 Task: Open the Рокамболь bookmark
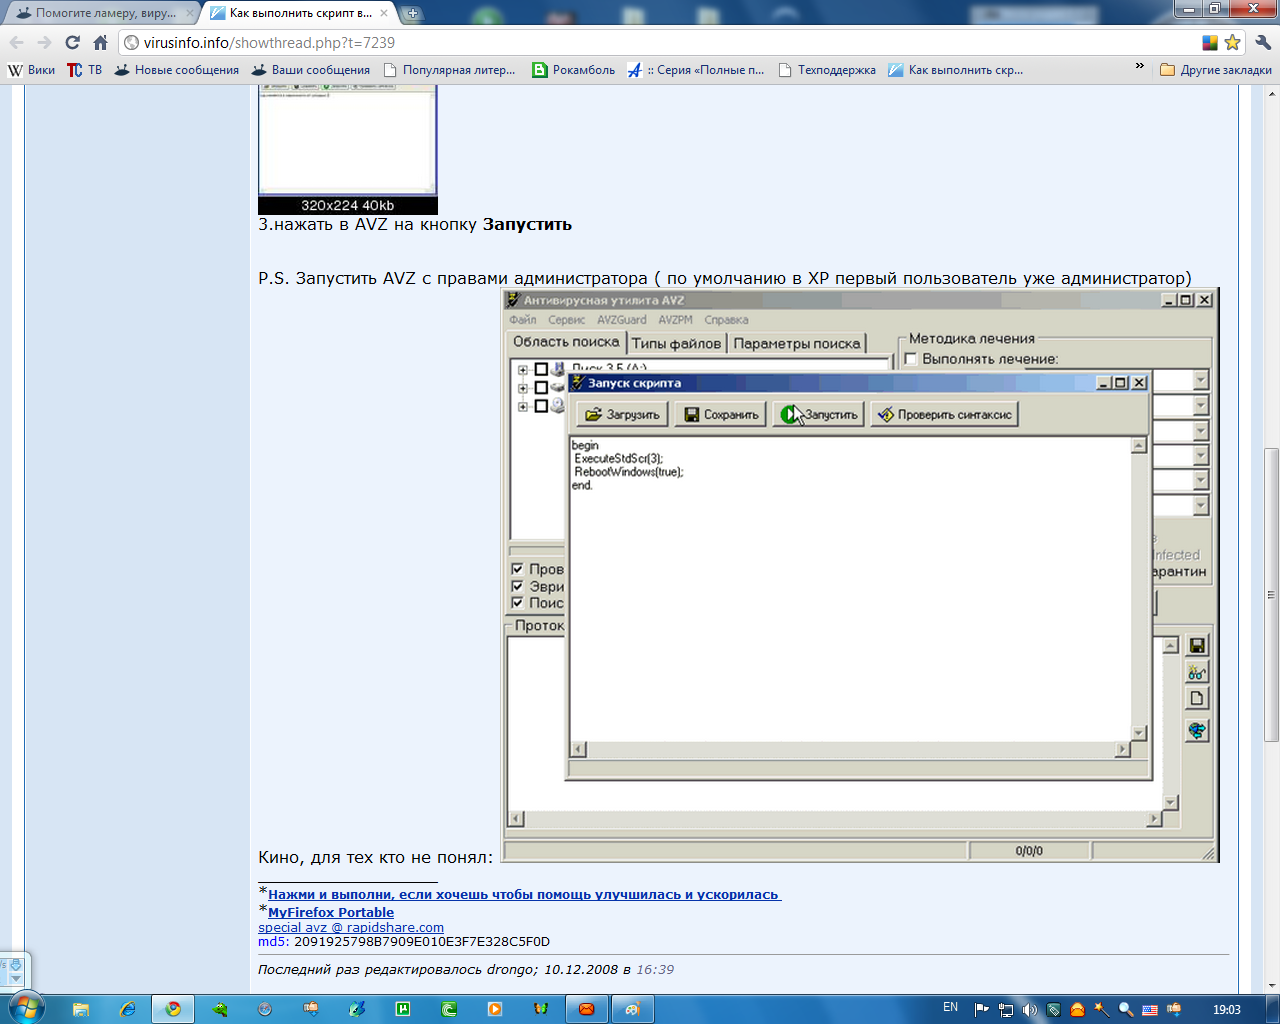[x=574, y=70]
